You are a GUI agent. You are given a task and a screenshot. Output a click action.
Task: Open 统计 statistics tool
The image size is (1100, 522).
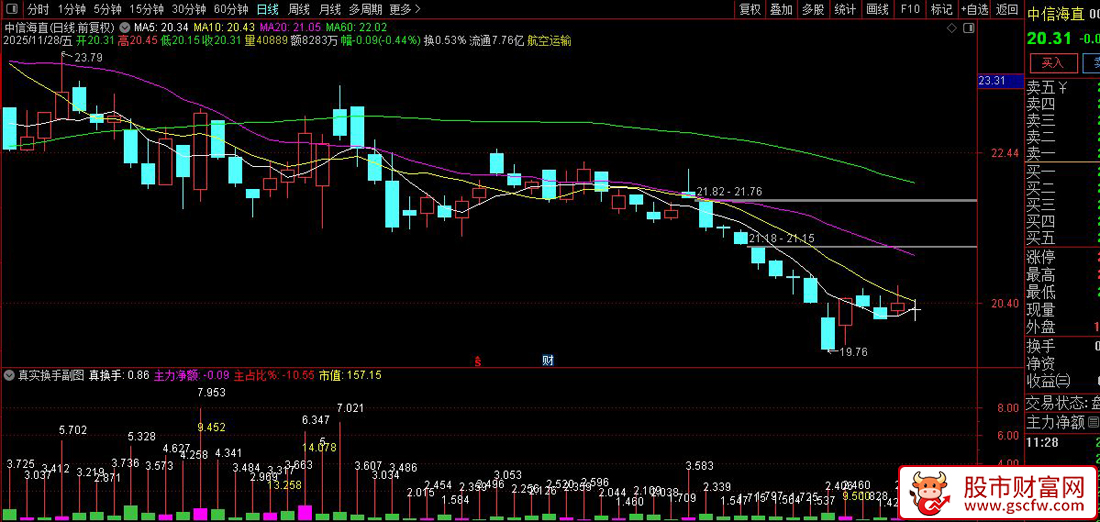tap(845, 9)
